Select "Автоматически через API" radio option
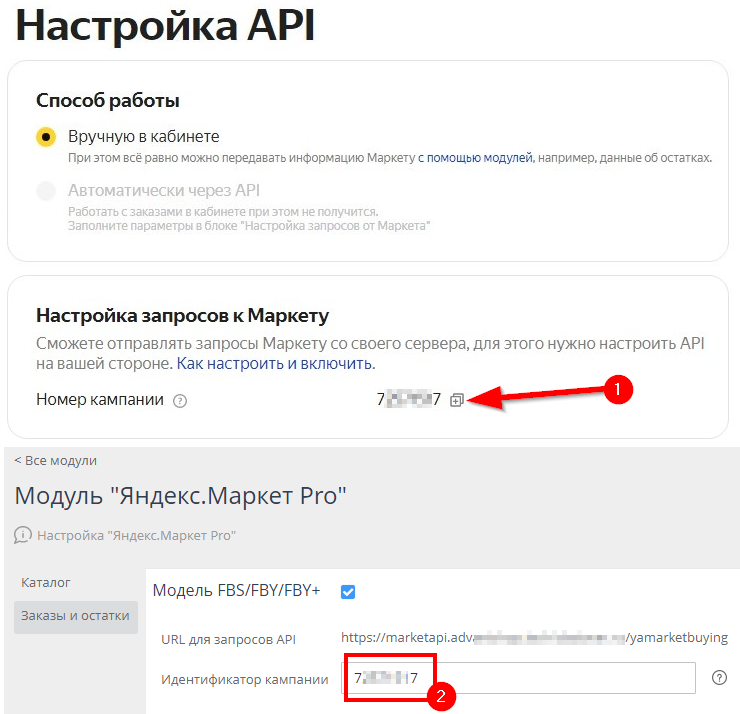740x714 pixels. click(46, 190)
